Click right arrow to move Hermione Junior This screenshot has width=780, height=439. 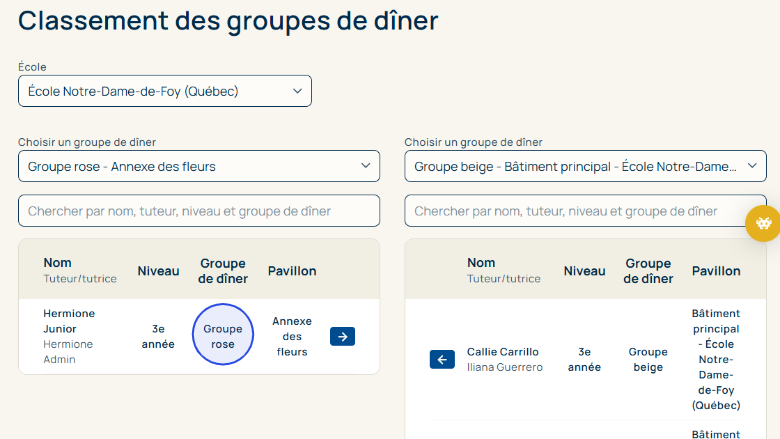342,337
